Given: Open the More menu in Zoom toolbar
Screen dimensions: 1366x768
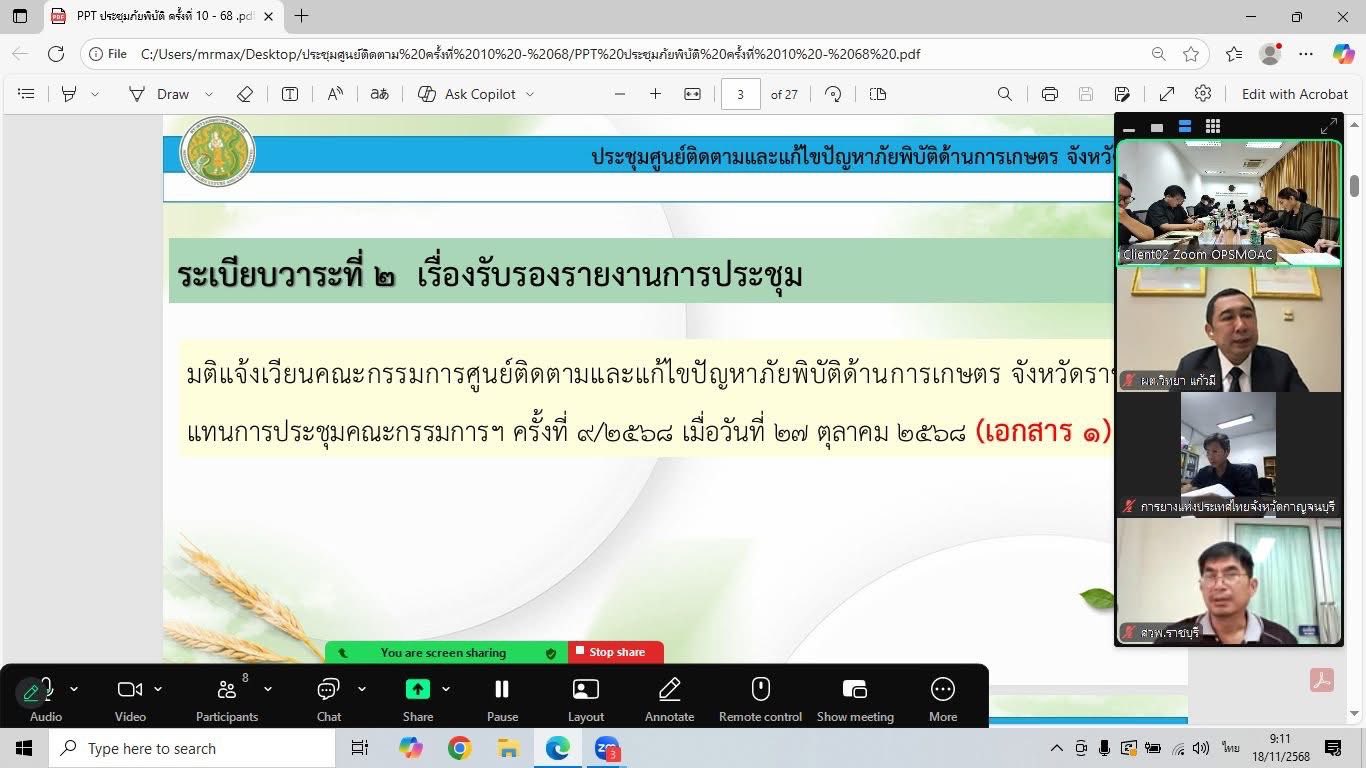Looking at the screenshot, I should tap(942, 699).
